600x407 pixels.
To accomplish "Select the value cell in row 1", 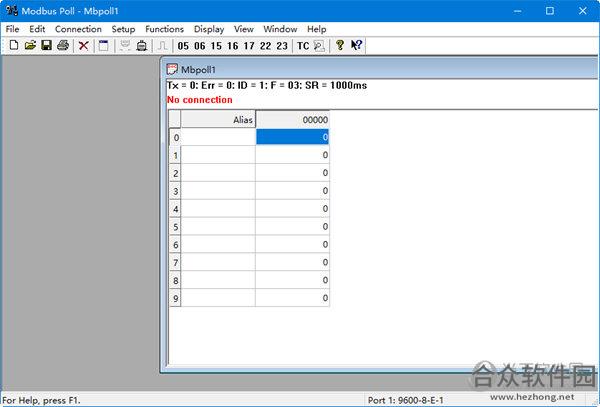I will click(292, 155).
